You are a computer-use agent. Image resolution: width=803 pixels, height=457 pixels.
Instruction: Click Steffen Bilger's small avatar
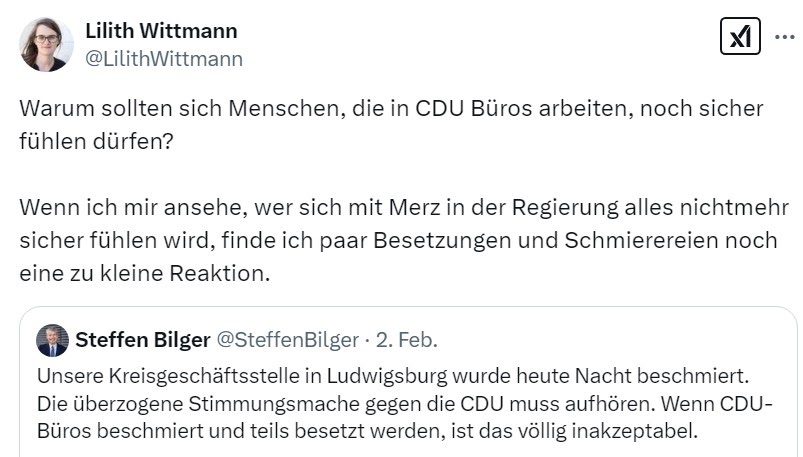(x=52, y=341)
